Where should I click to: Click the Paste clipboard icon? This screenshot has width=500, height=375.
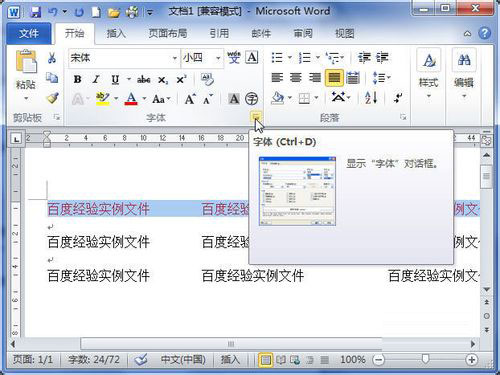[26, 62]
